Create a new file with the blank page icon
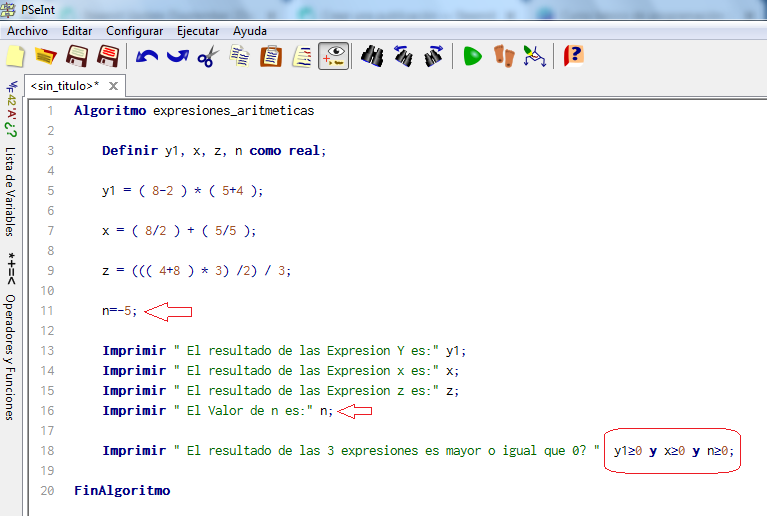Screen dimensions: 767x516 (x=16, y=56)
